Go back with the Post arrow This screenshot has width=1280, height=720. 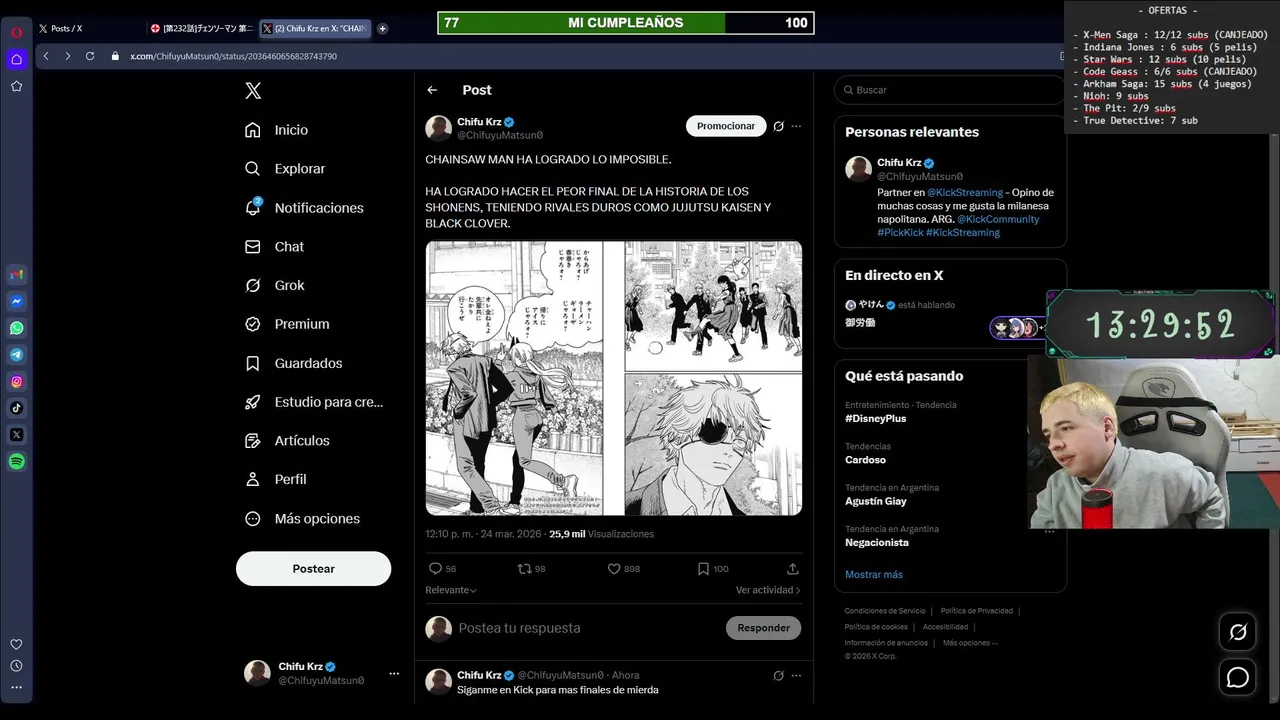point(432,90)
